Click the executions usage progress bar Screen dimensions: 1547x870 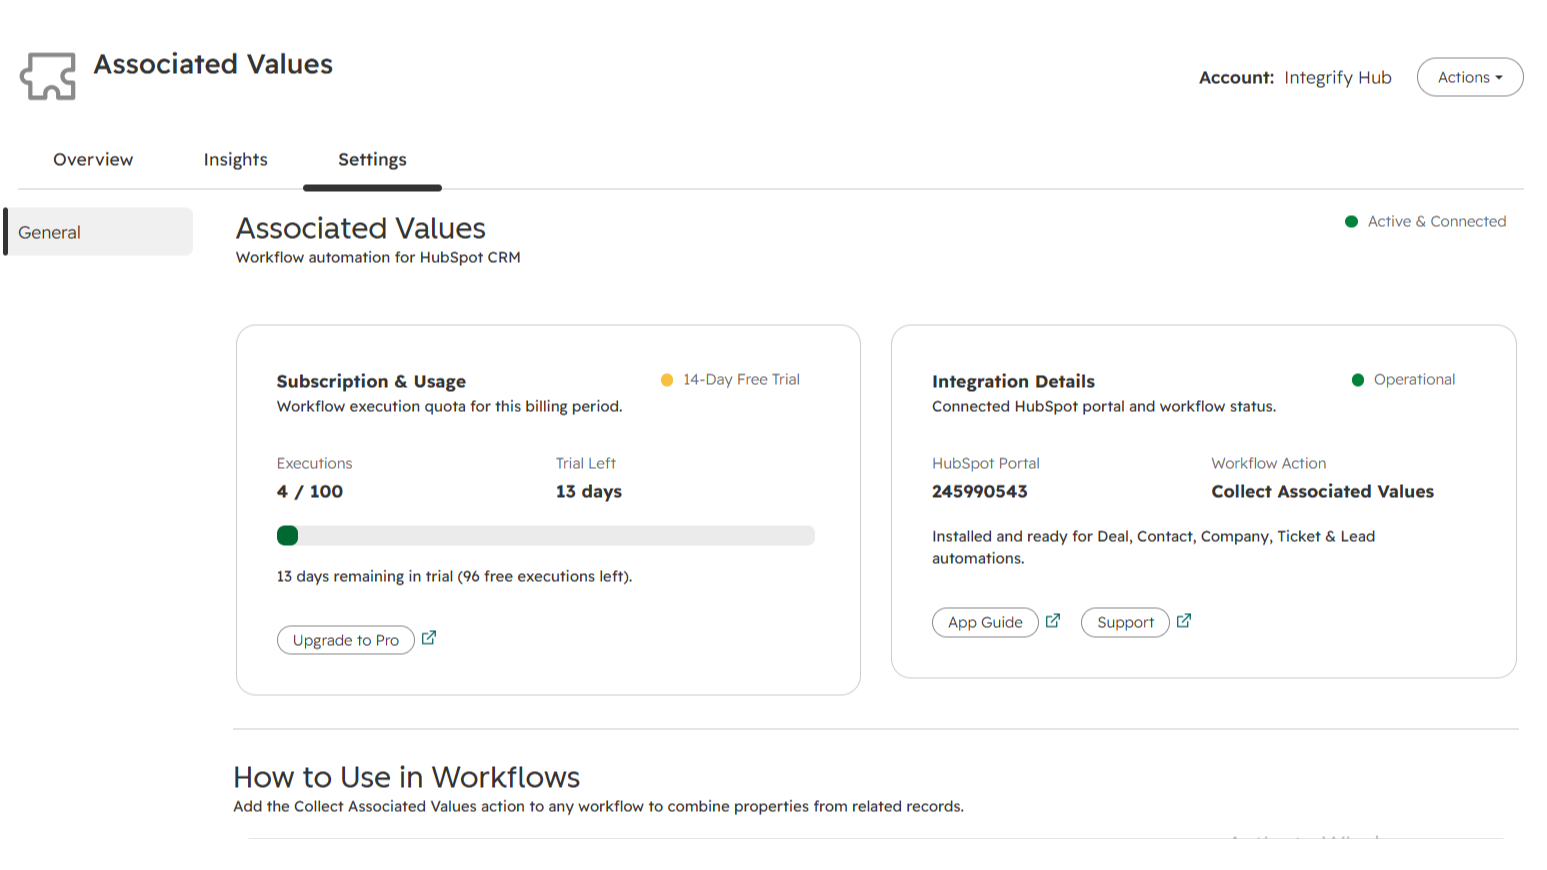(546, 536)
